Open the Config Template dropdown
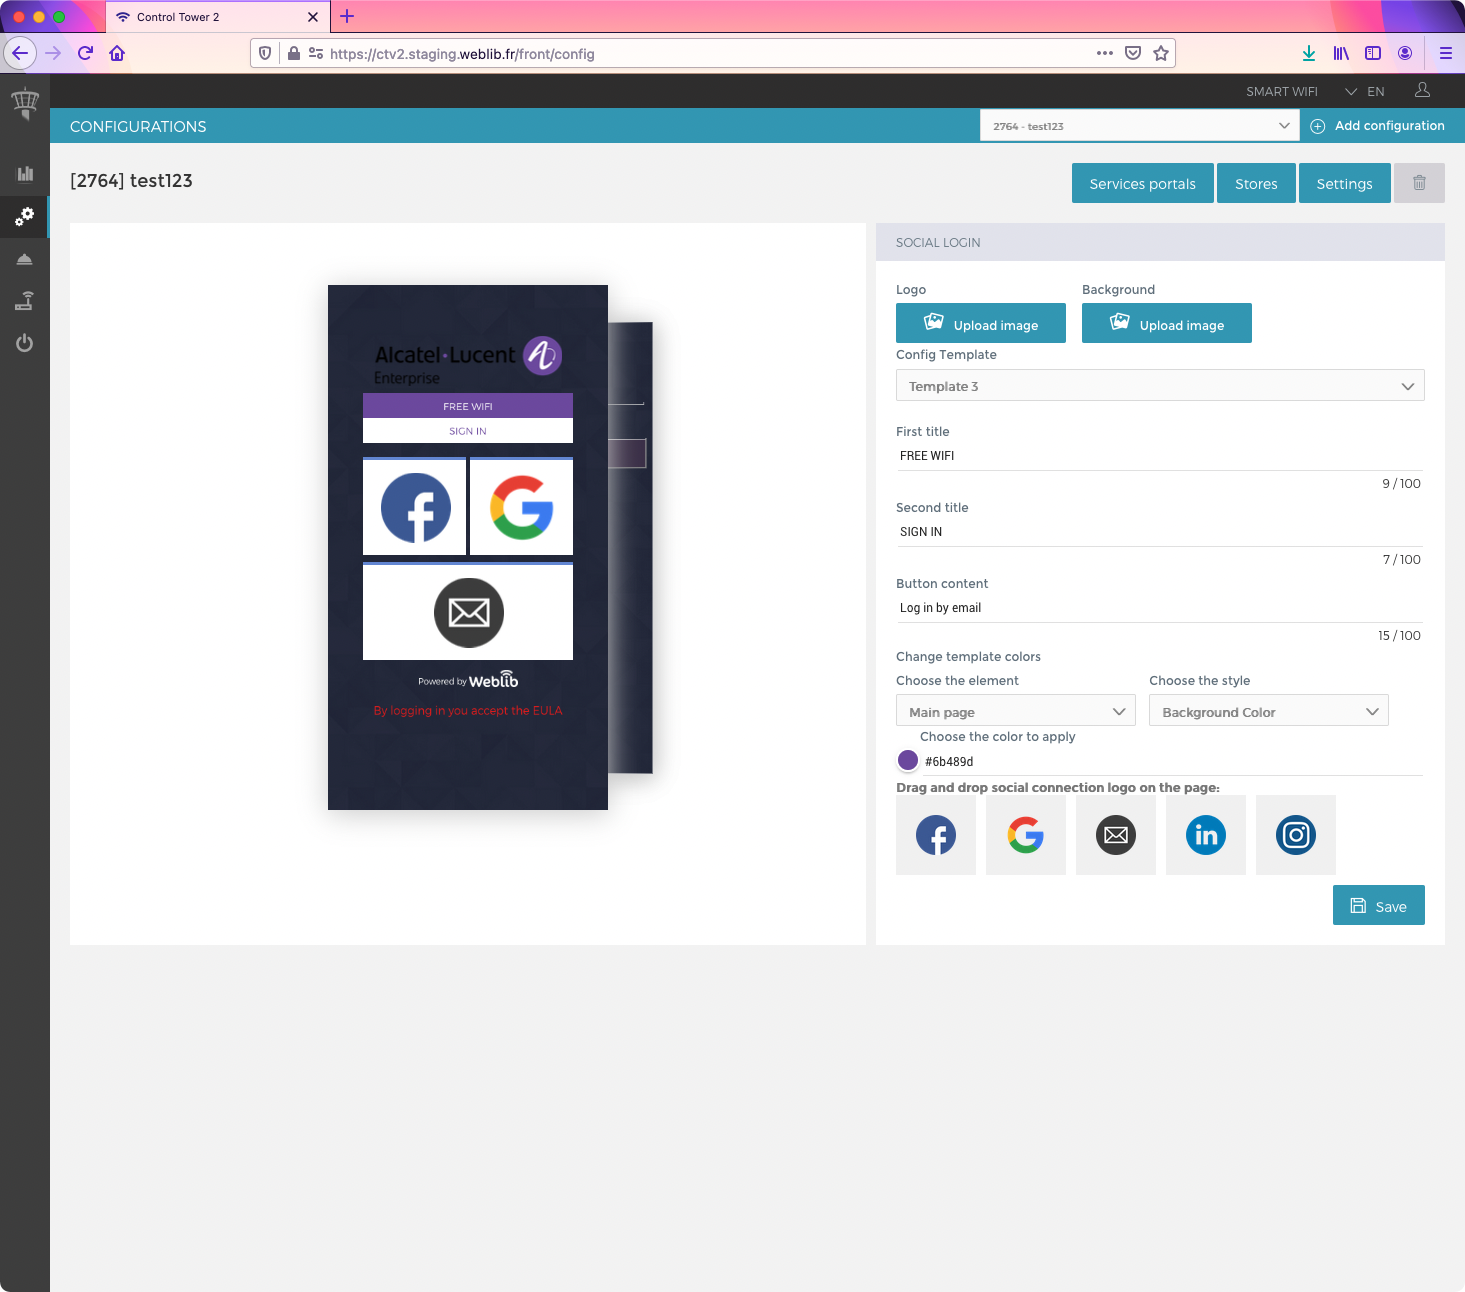 pos(1160,386)
